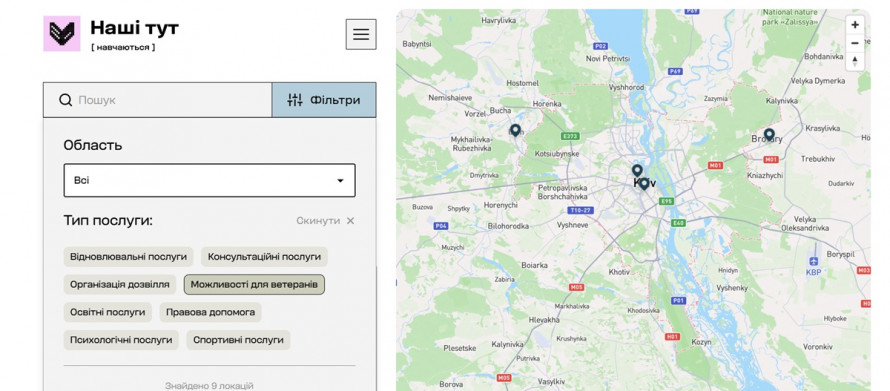Click the upper map pin in Kyiv center

click(x=637, y=170)
